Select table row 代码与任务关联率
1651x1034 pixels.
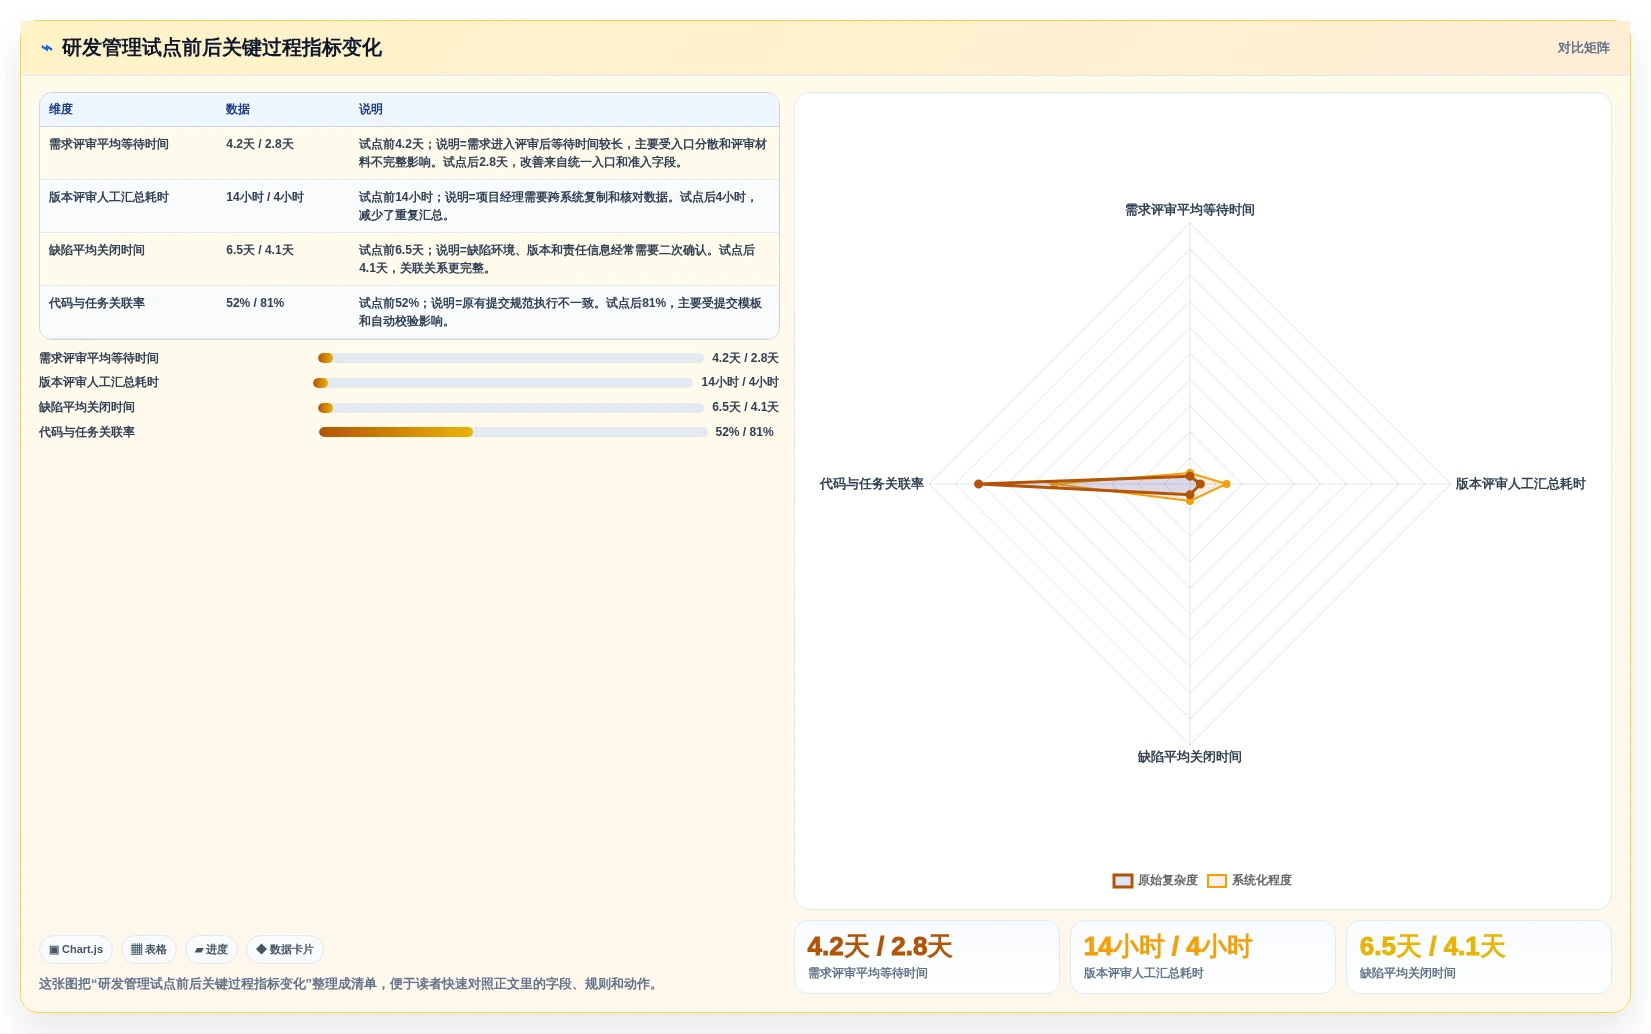coord(409,312)
